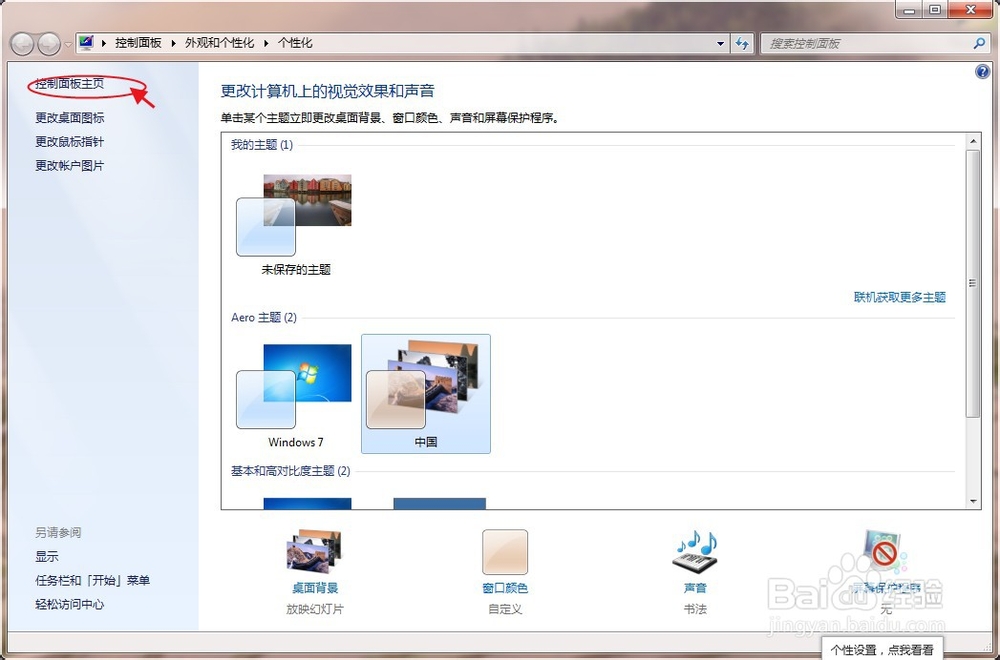
Task: Click the 联机获取更多主题 link
Action: 899,297
